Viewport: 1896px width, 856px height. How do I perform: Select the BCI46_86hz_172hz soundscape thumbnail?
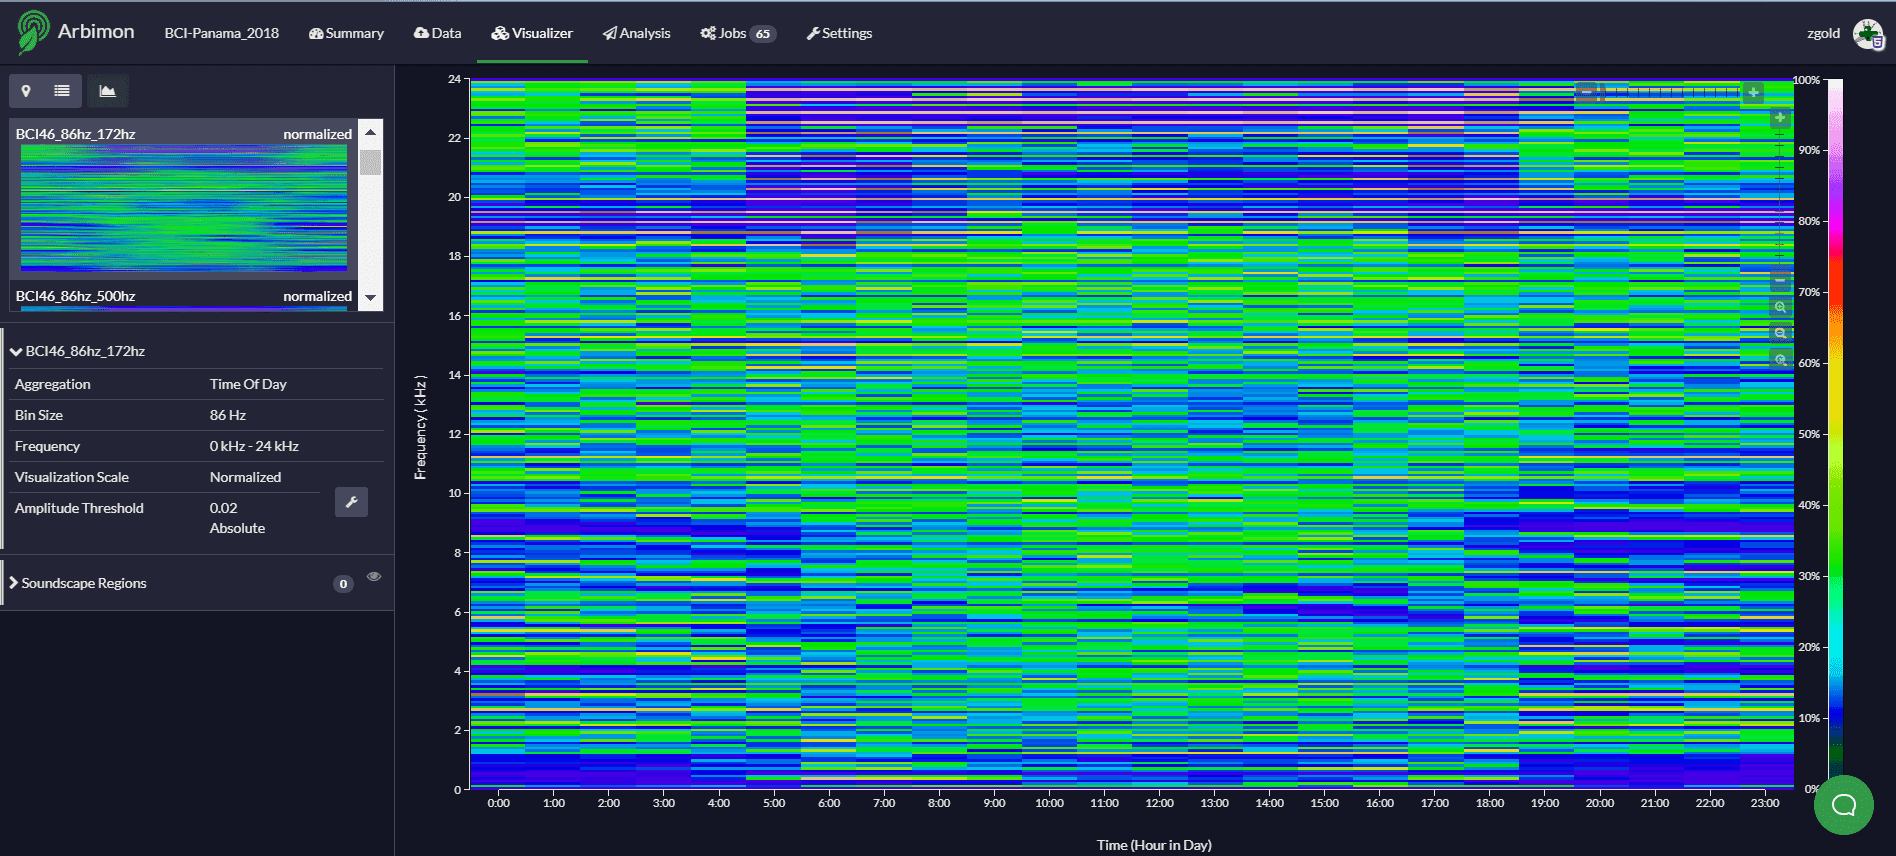tap(184, 208)
